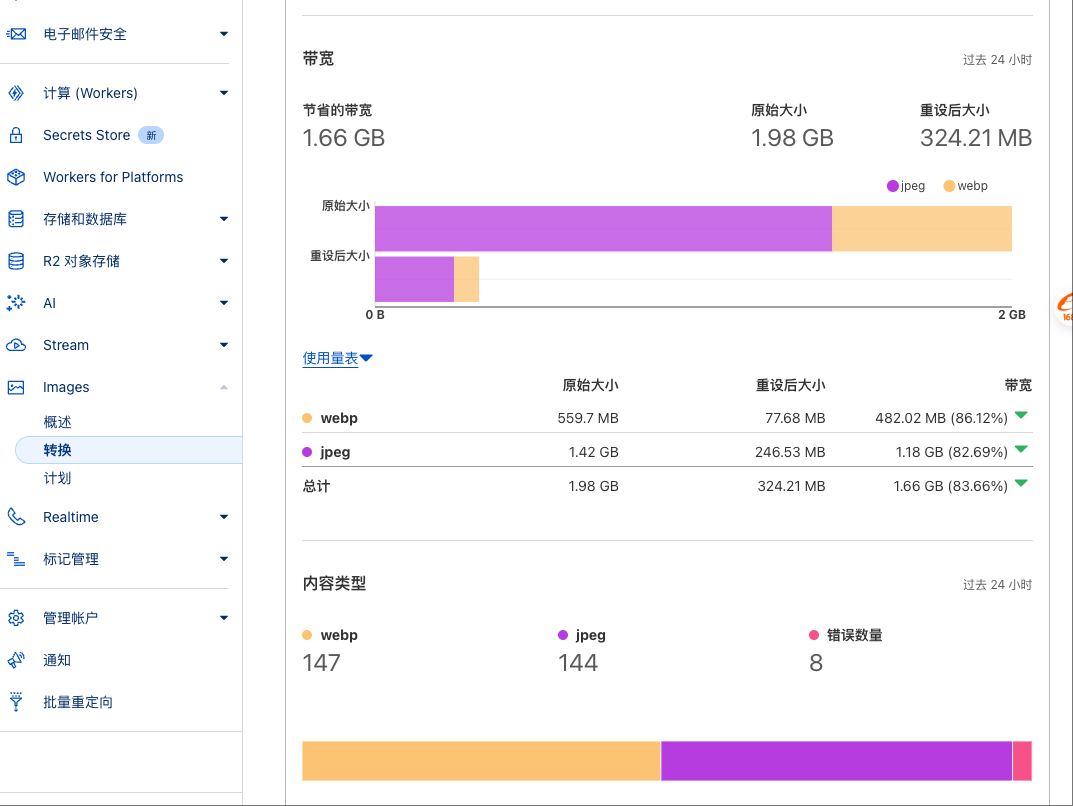The height and width of the screenshot is (806, 1073).
Task: Click the 246.53 MB cell in jpeg row
Action: pyautogui.click(x=790, y=452)
